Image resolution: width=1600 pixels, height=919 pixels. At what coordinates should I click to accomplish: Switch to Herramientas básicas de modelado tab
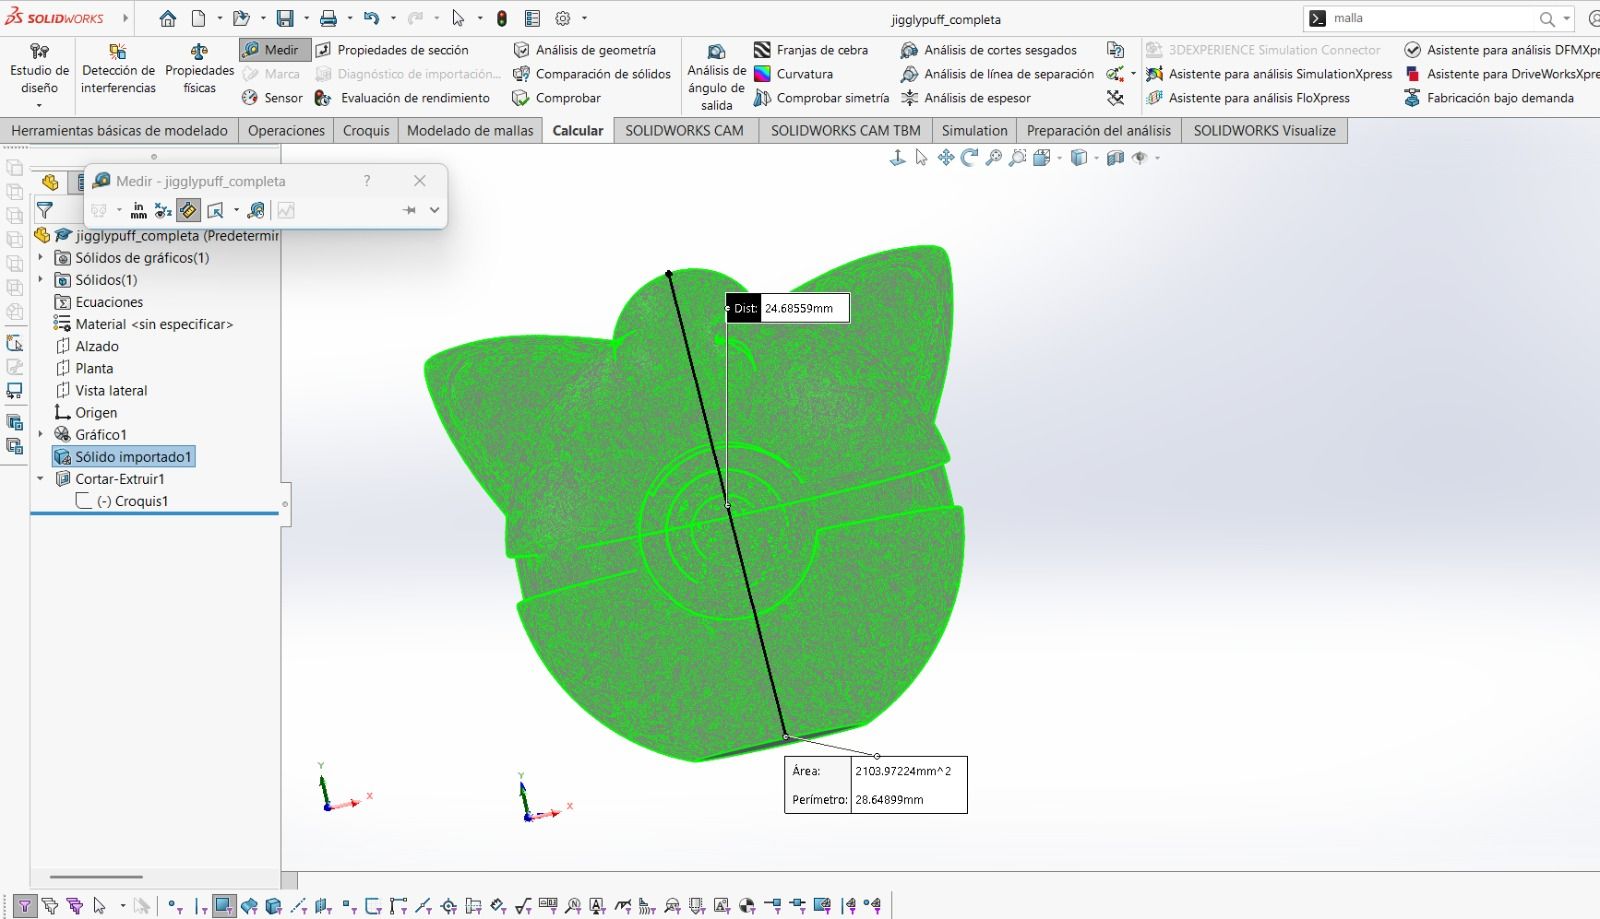119,131
